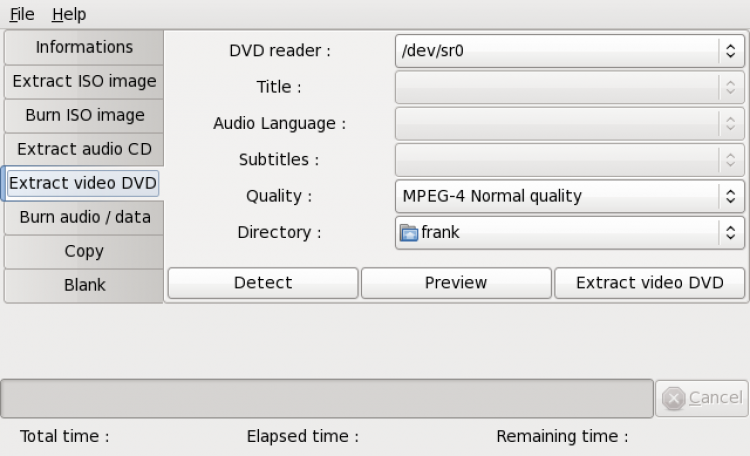Open the DVD reader dropdown
750x456 pixels.
point(570,51)
